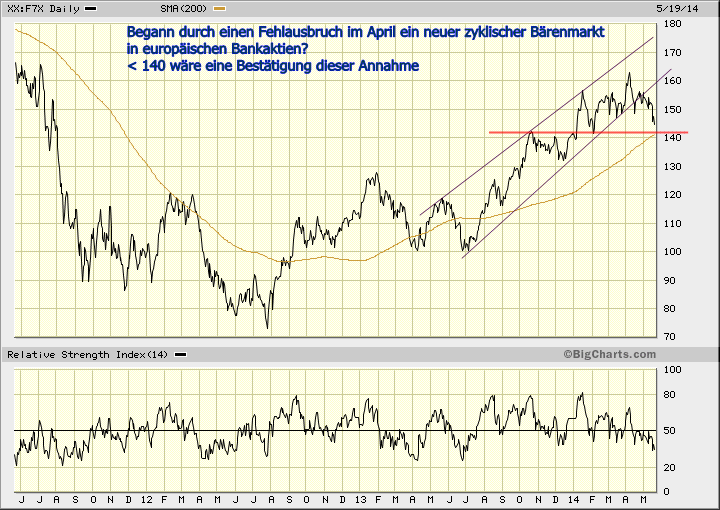Click the 70 price axis label
The width and height of the screenshot is (720, 510).
[670, 337]
